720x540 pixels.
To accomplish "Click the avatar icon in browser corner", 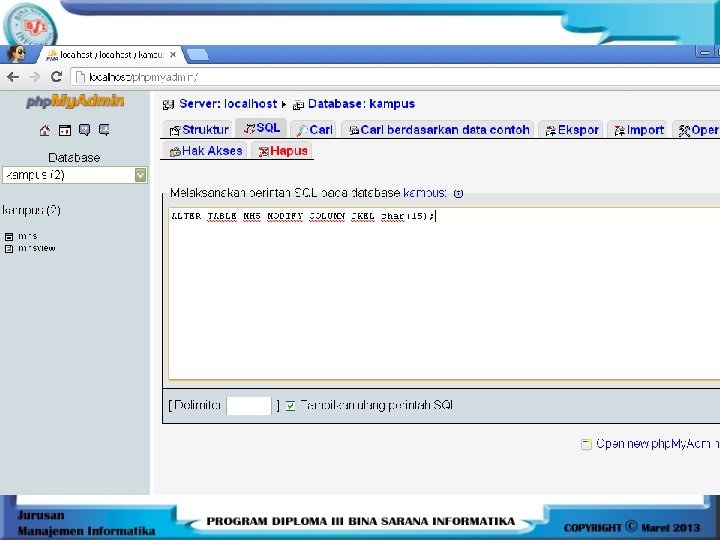I will 17,54.
